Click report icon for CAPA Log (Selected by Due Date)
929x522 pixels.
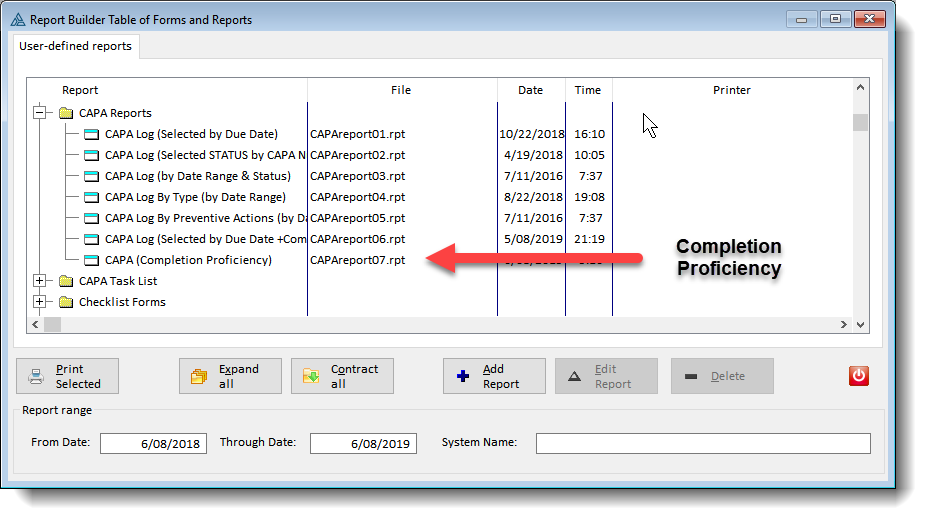(x=92, y=134)
